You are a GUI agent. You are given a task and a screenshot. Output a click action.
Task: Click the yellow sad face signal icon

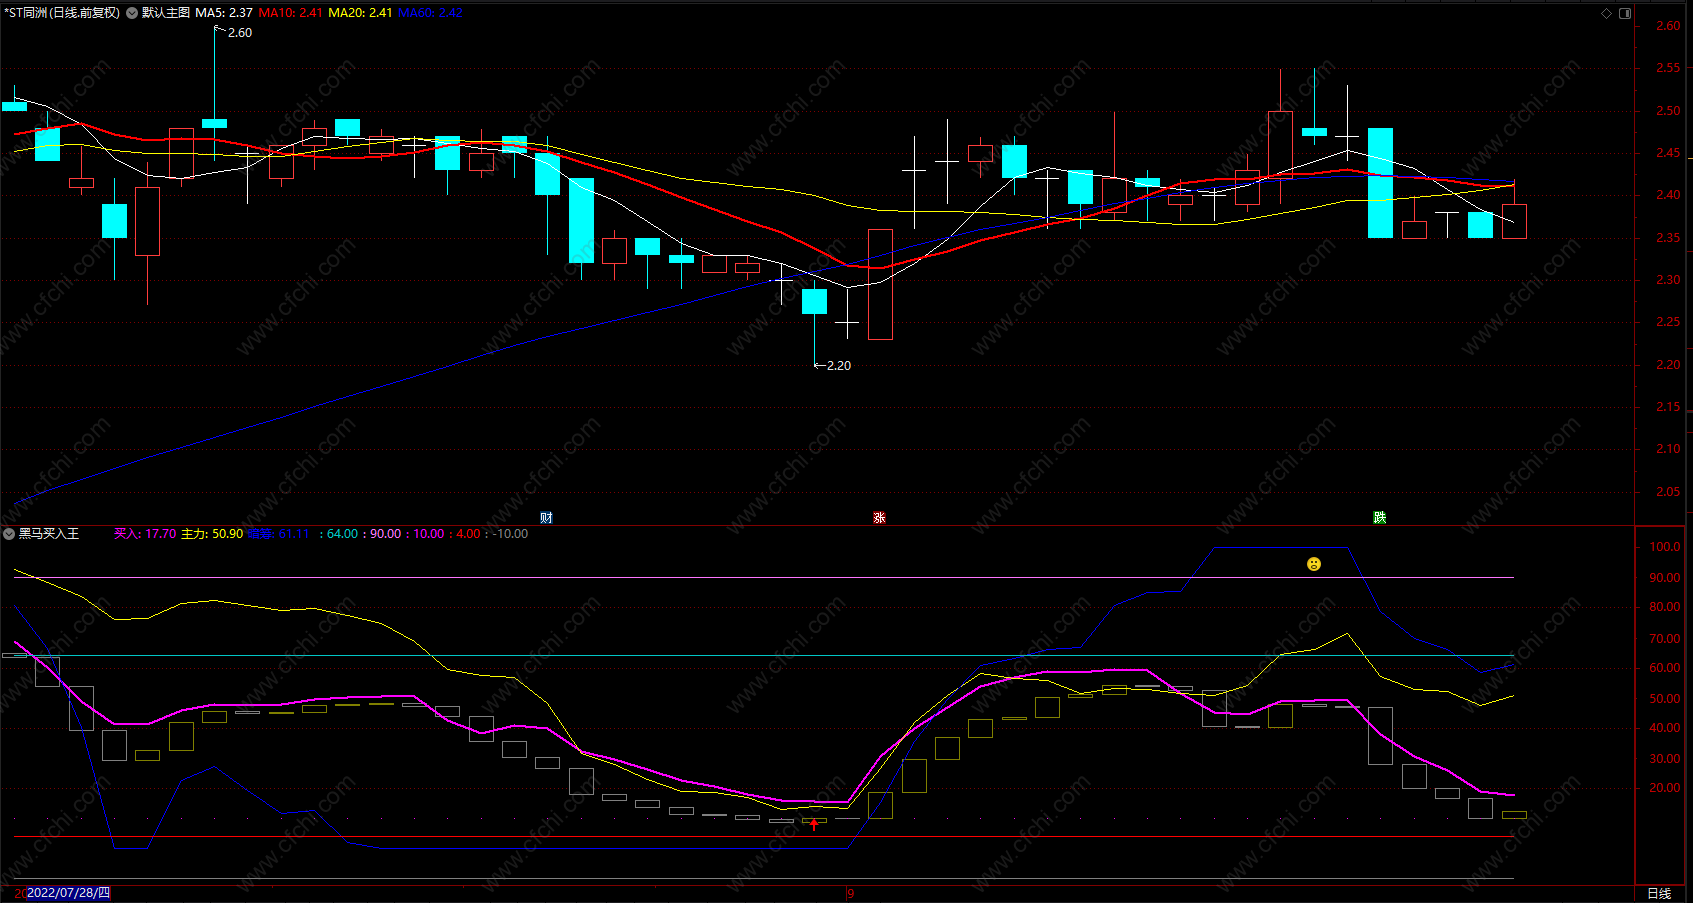pyautogui.click(x=1314, y=564)
